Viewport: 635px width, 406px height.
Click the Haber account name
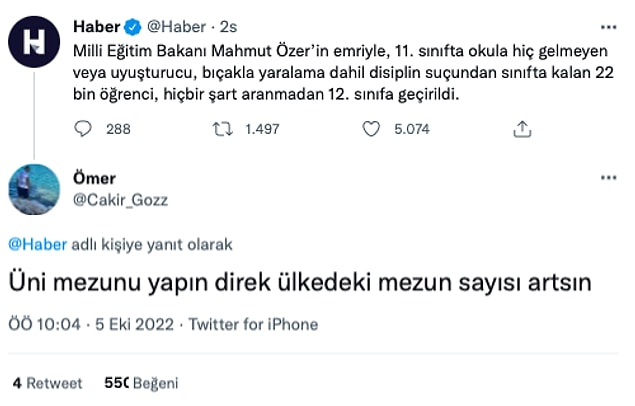[x=97, y=24]
